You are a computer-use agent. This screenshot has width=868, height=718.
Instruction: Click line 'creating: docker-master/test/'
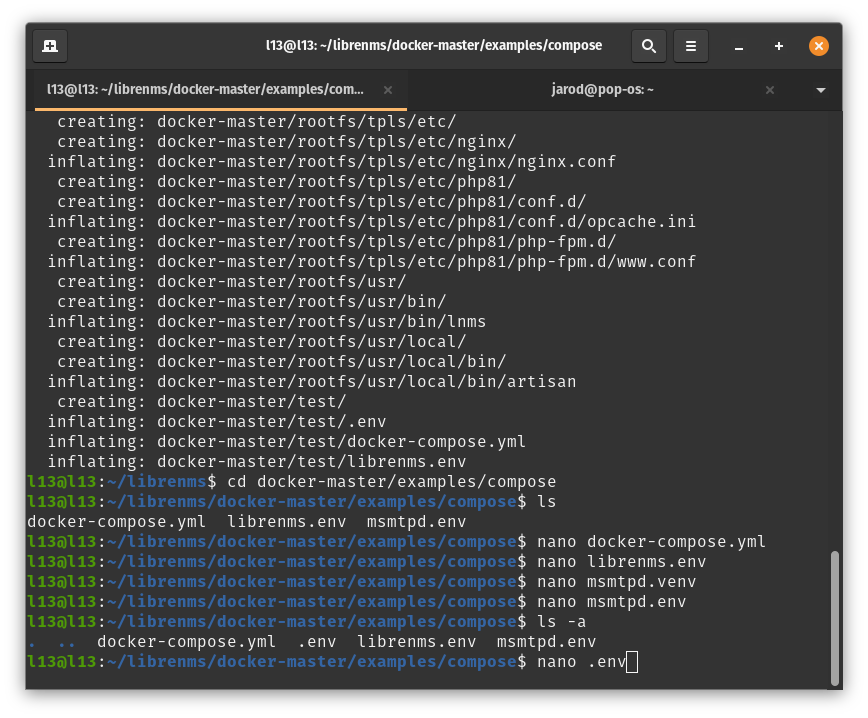click(202, 402)
